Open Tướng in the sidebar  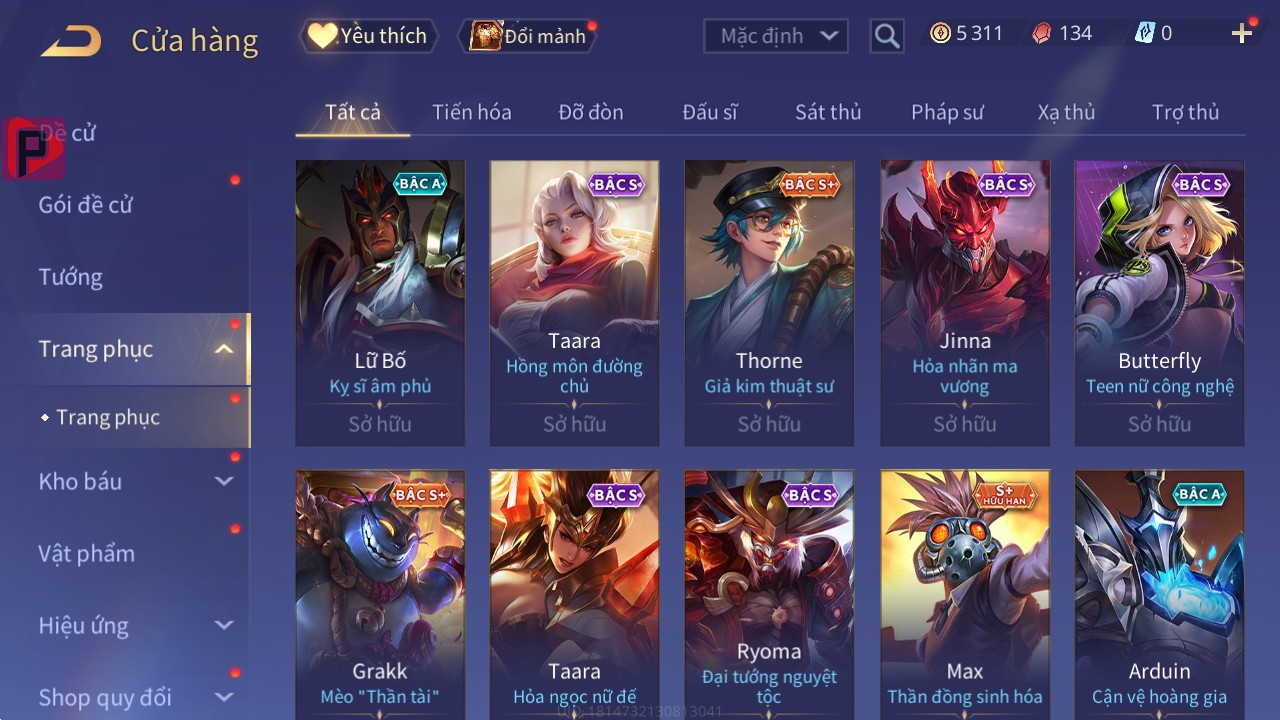[71, 277]
